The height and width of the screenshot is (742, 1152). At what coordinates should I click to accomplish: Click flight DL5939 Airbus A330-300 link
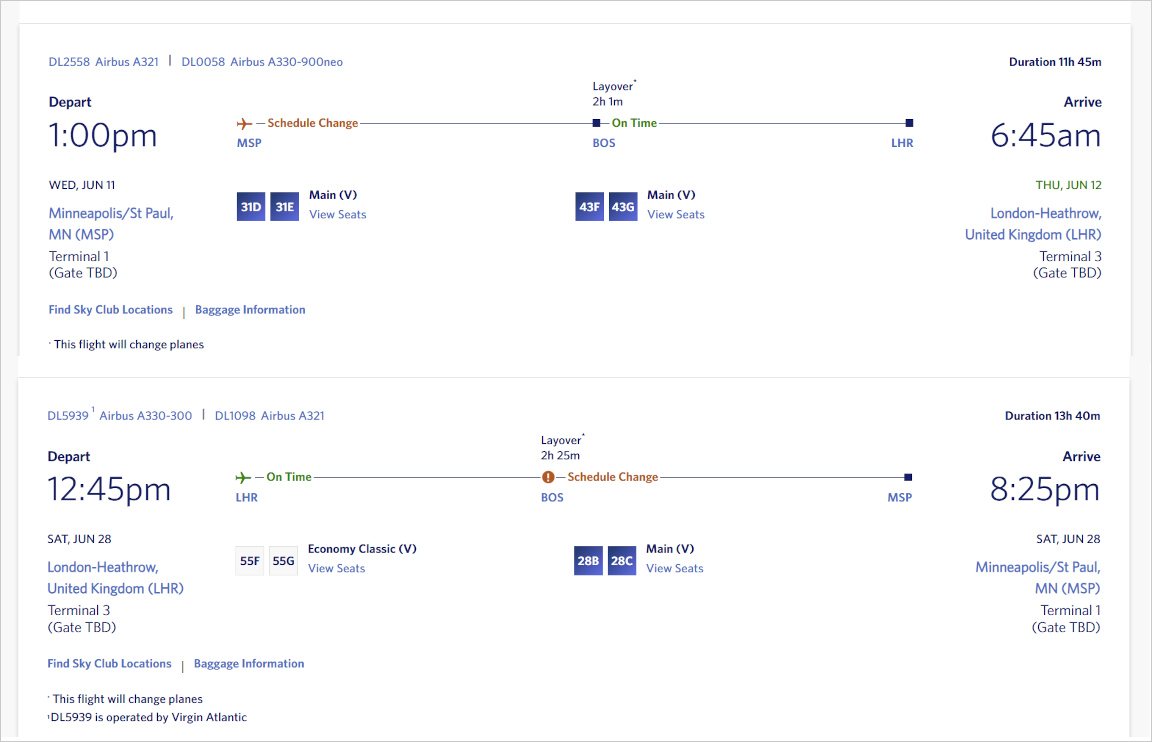click(120, 416)
